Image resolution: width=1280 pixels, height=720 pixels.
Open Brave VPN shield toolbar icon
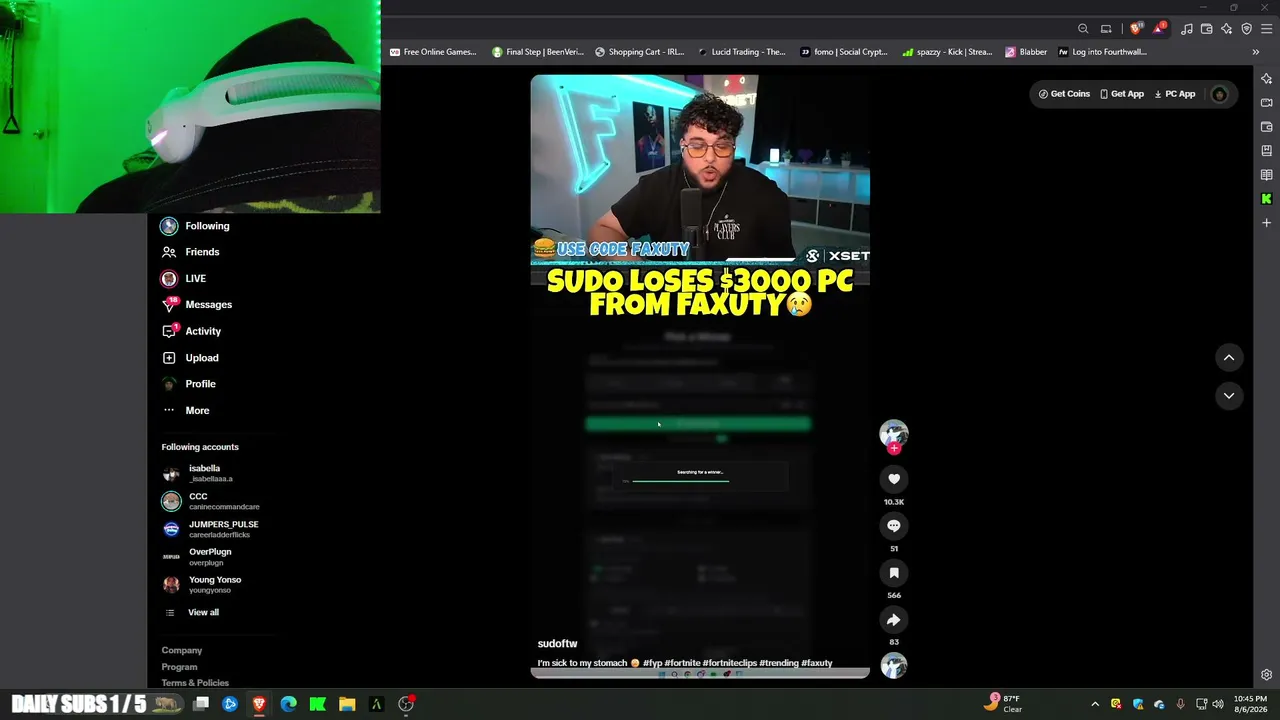click(1246, 29)
